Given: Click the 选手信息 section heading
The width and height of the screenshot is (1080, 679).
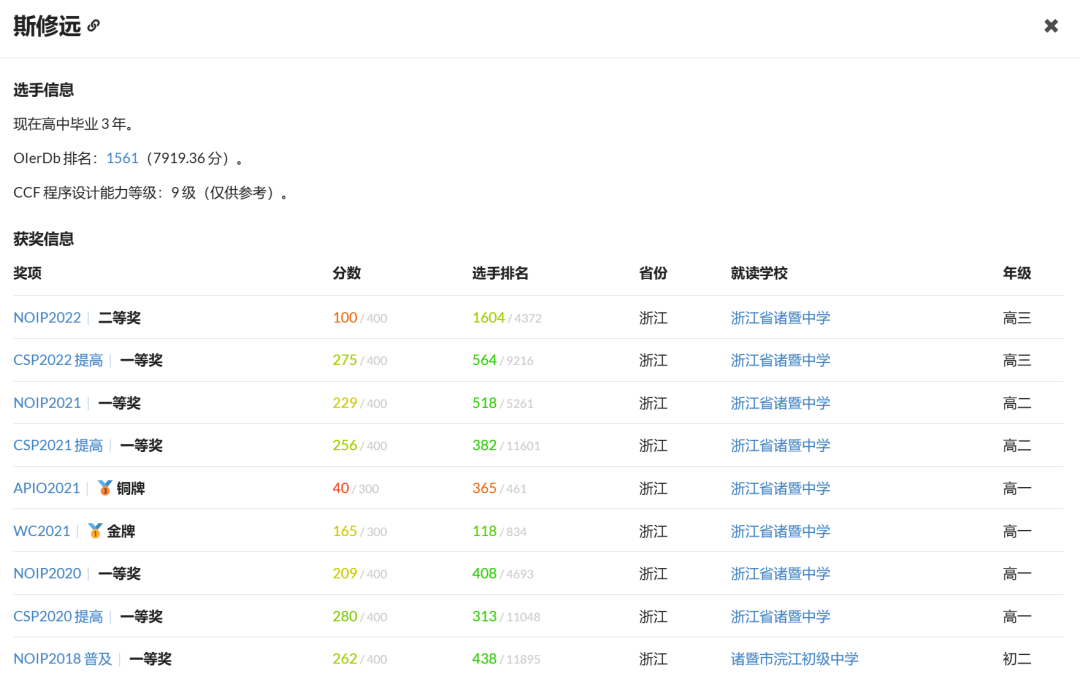Looking at the screenshot, I should [x=43, y=90].
